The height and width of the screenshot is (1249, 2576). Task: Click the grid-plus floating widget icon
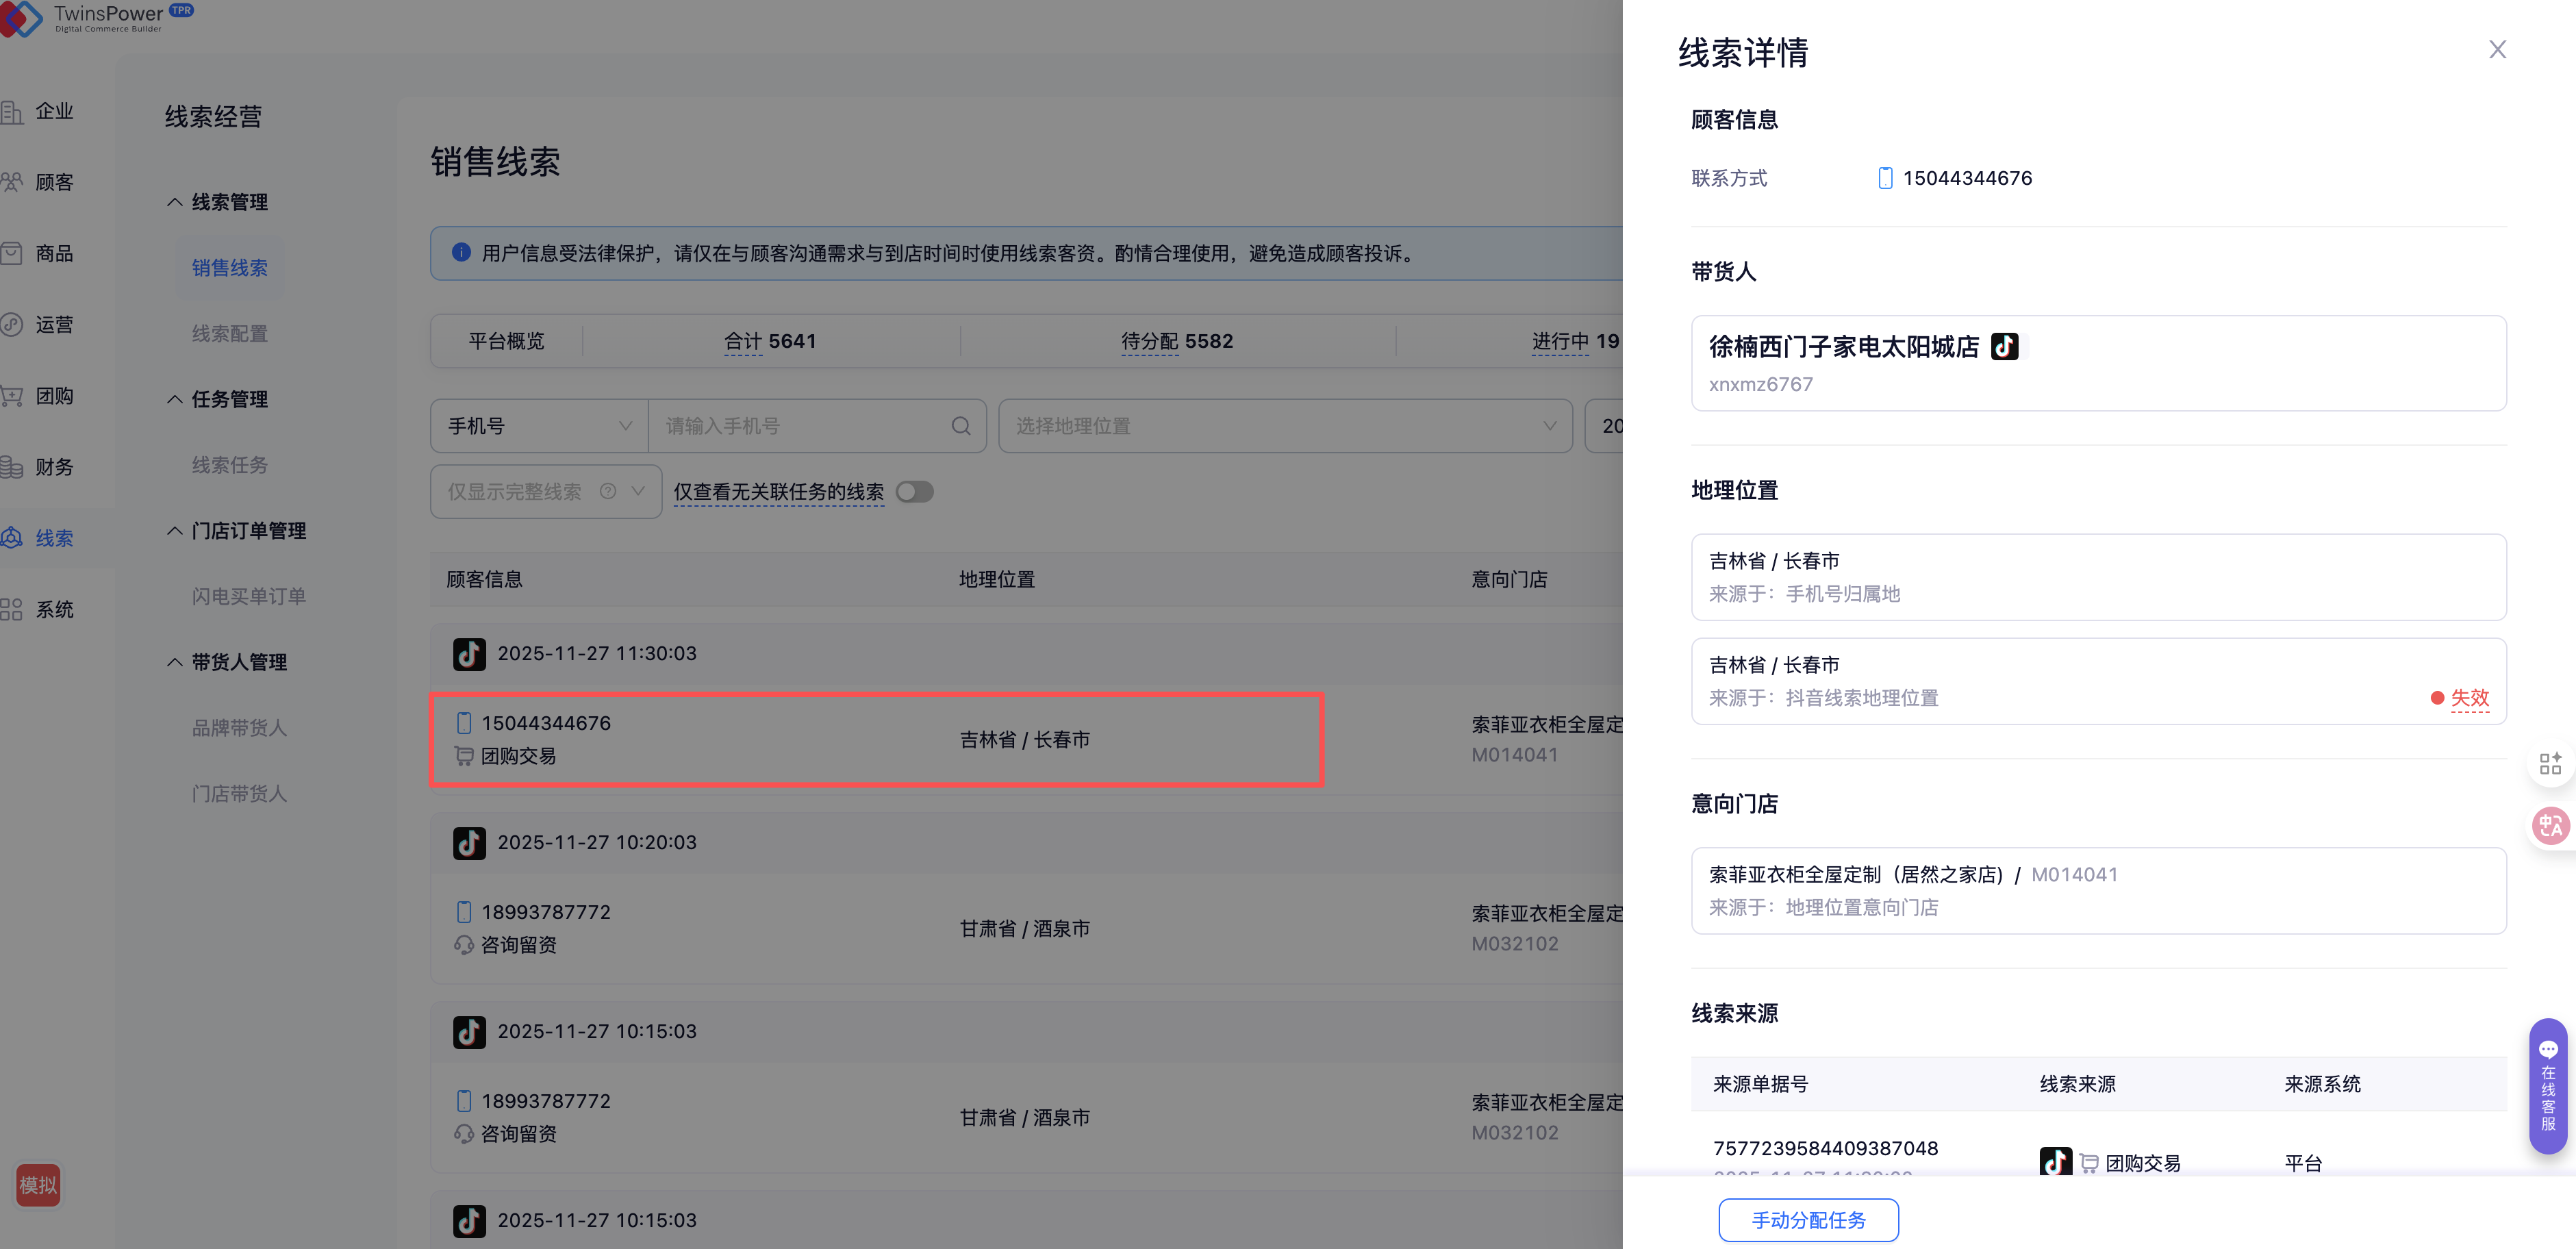2549,764
